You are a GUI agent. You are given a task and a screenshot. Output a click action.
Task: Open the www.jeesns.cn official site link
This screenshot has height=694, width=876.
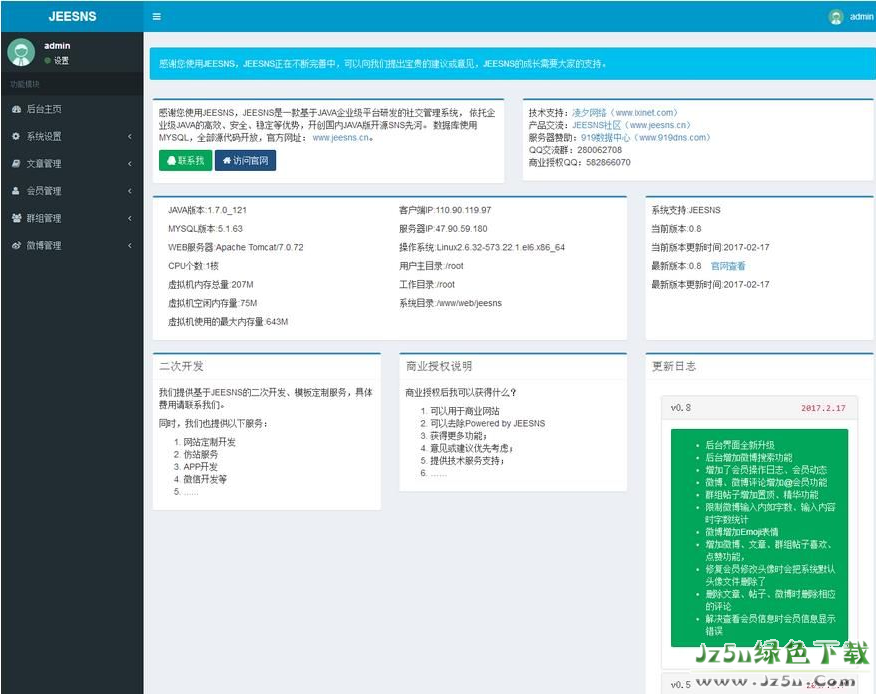(x=341, y=137)
